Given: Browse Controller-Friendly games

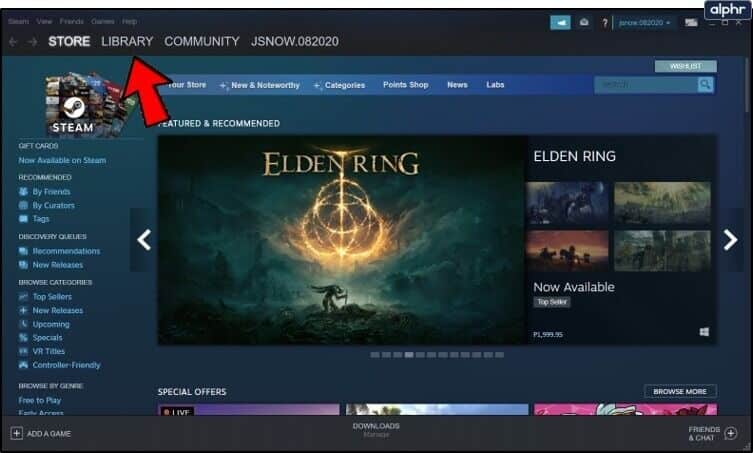Looking at the screenshot, I should point(66,365).
